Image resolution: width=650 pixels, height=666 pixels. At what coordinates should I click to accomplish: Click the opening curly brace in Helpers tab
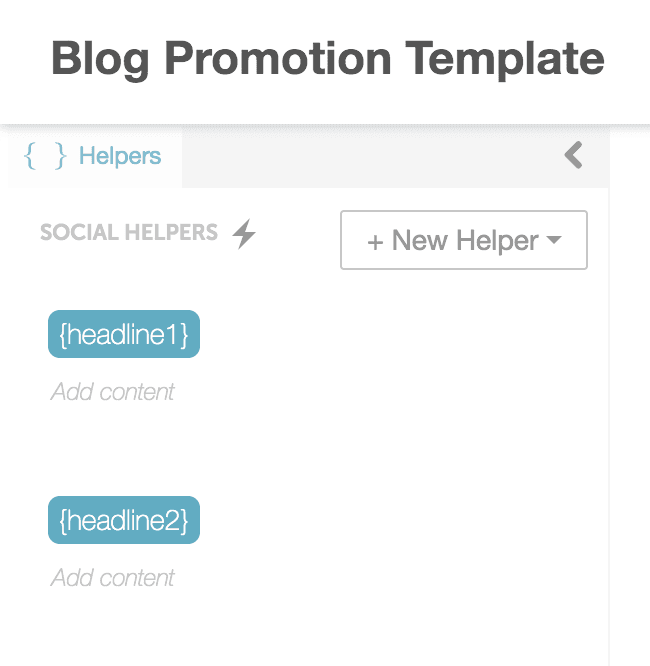[x=29, y=156]
